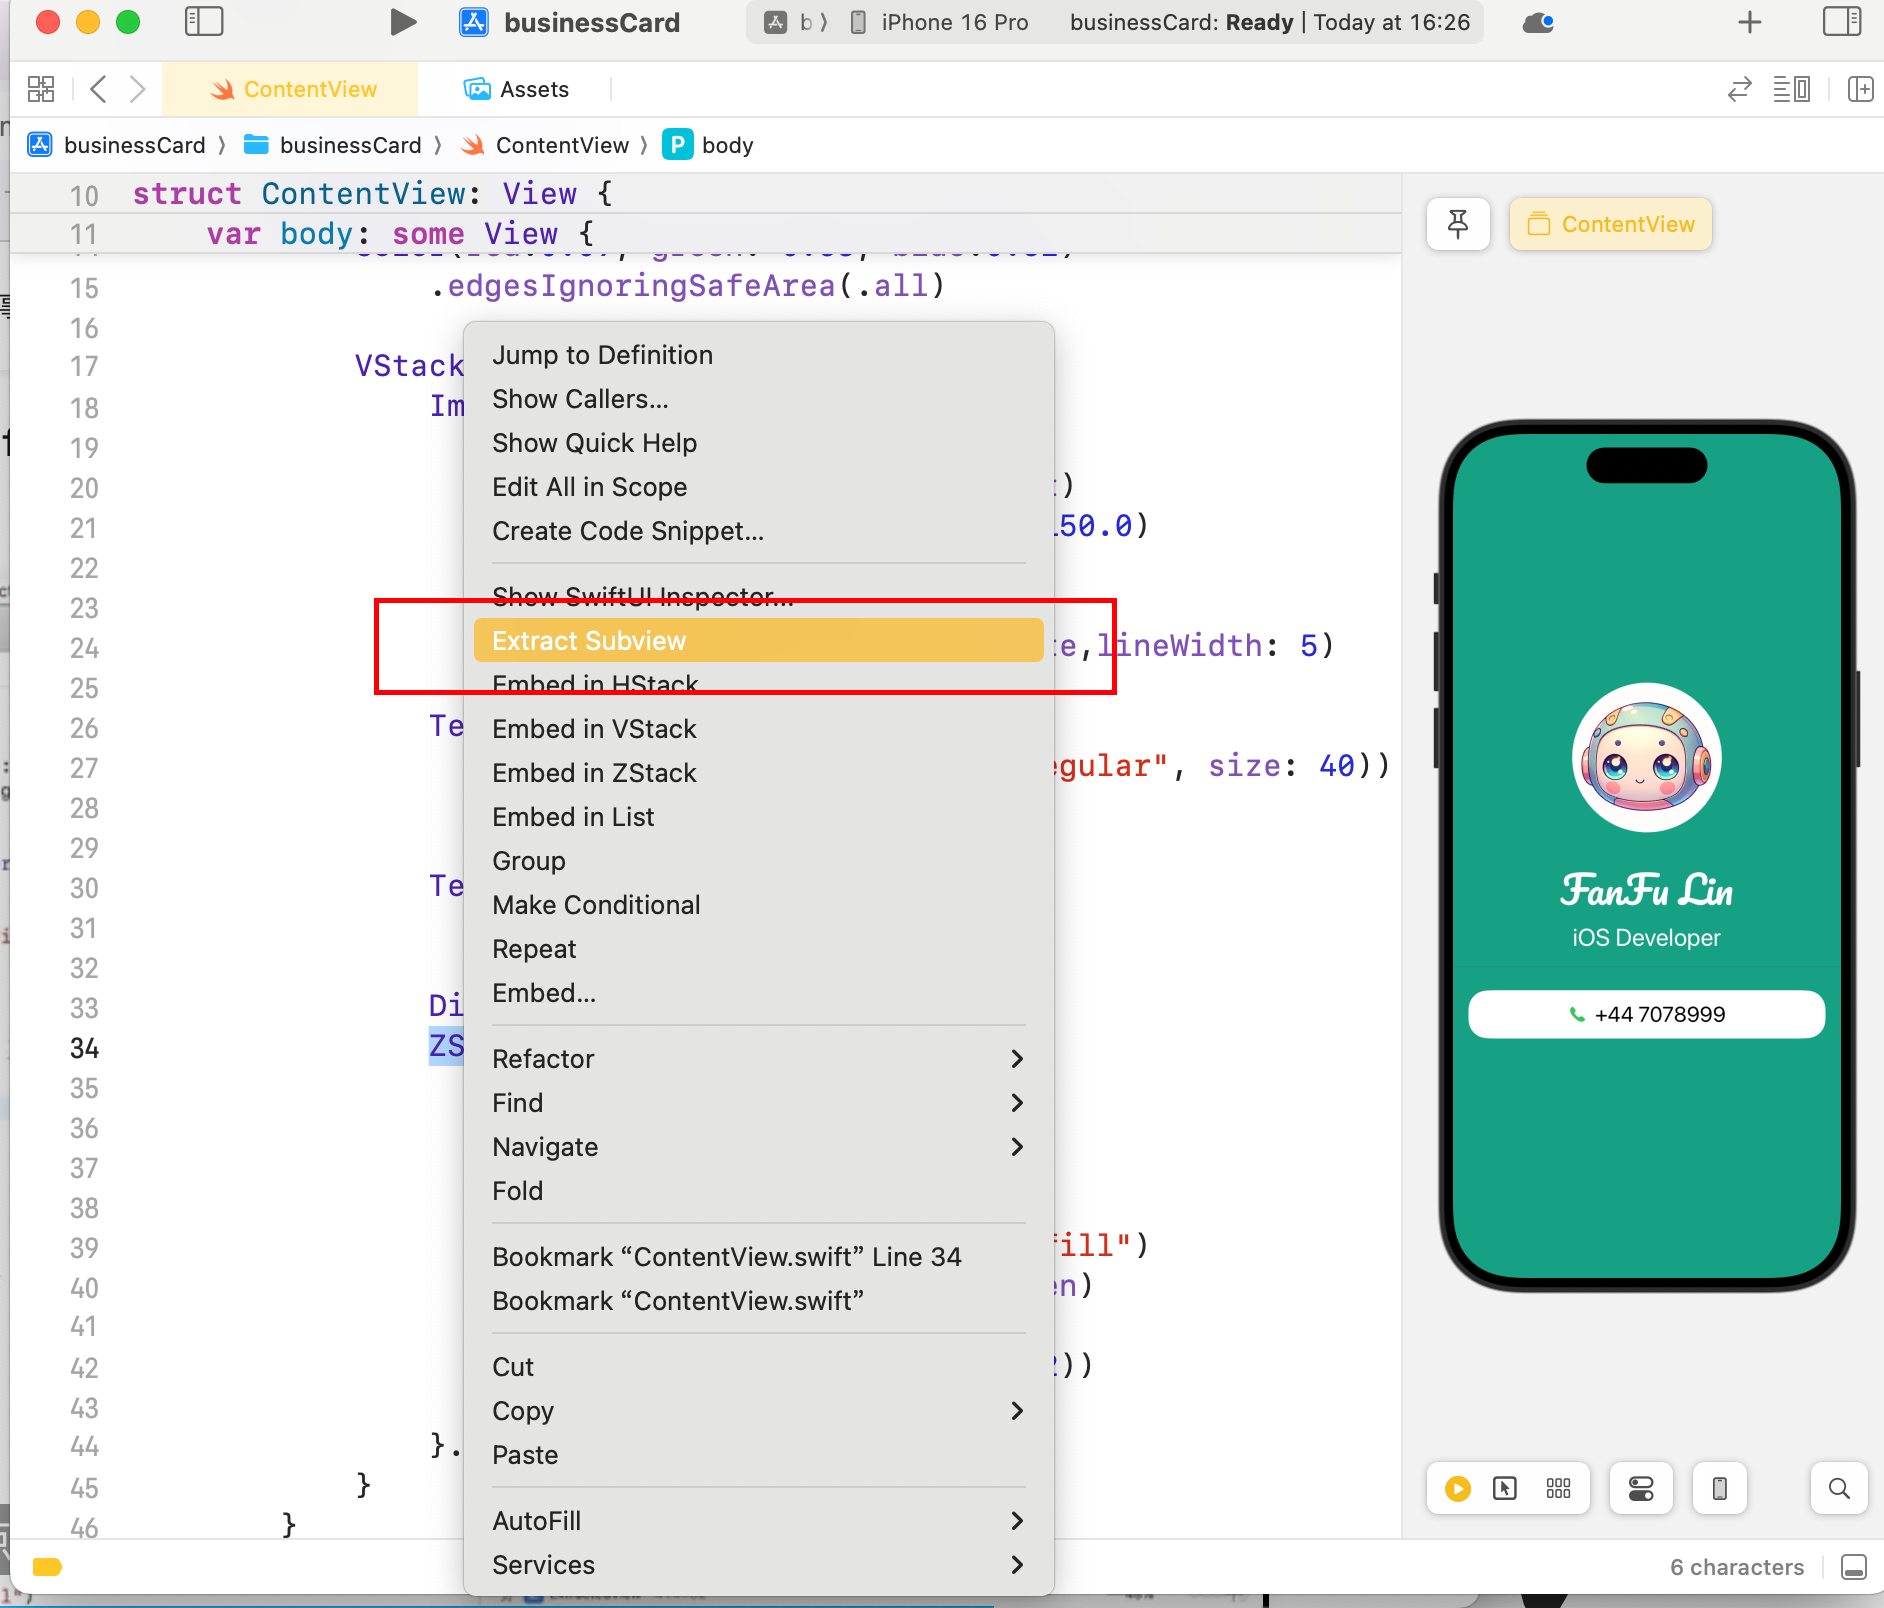Choose Fold from context menu
This screenshot has width=1884, height=1608.
pyautogui.click(x=759, y=1191)
